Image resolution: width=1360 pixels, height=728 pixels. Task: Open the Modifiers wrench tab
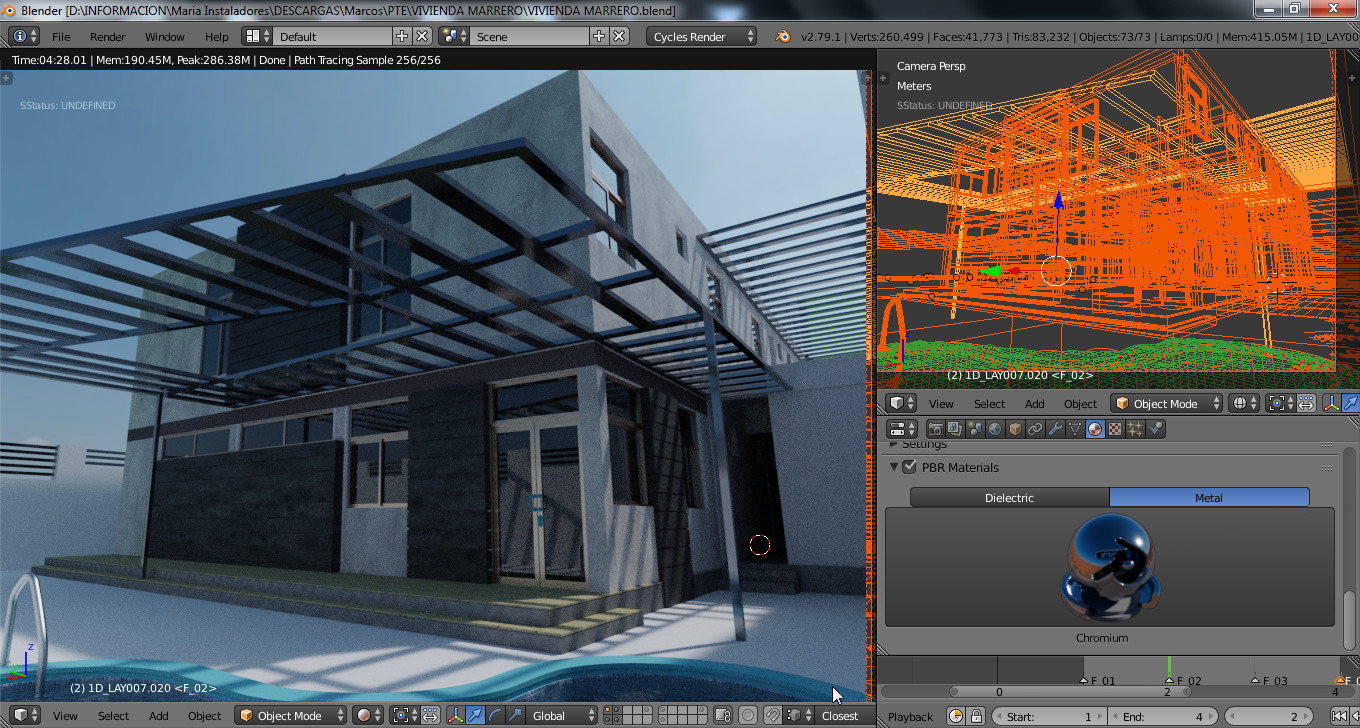tap(1055, 429)
